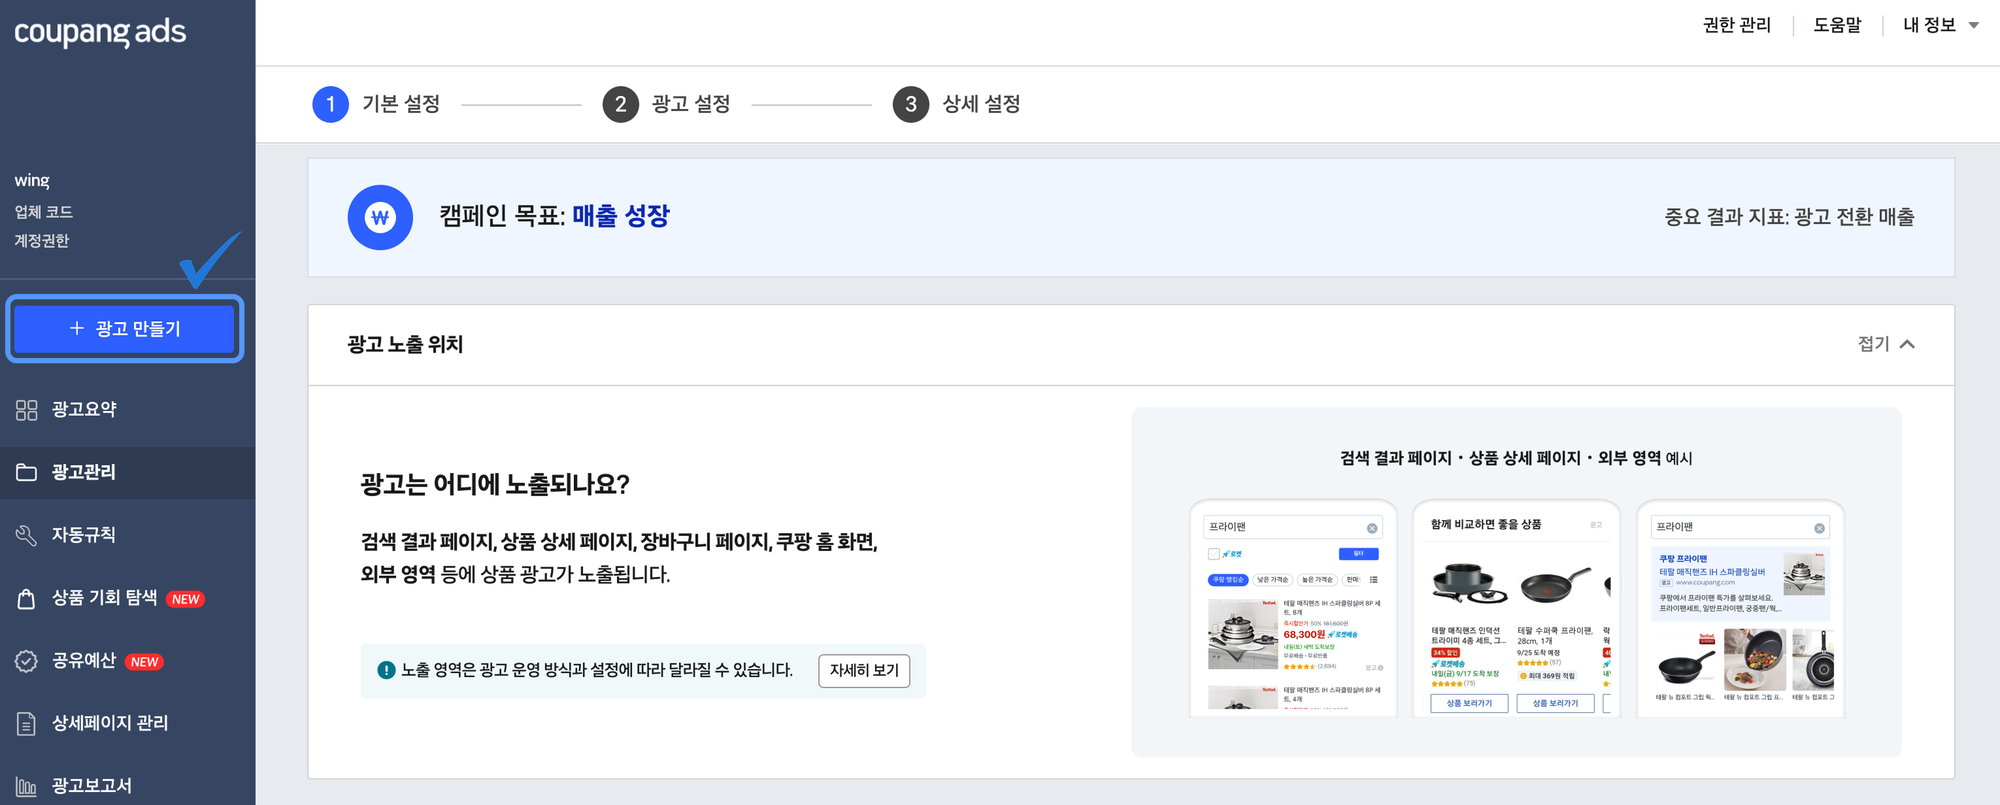Click the 공유예산 badge icon

coord(27,661)
